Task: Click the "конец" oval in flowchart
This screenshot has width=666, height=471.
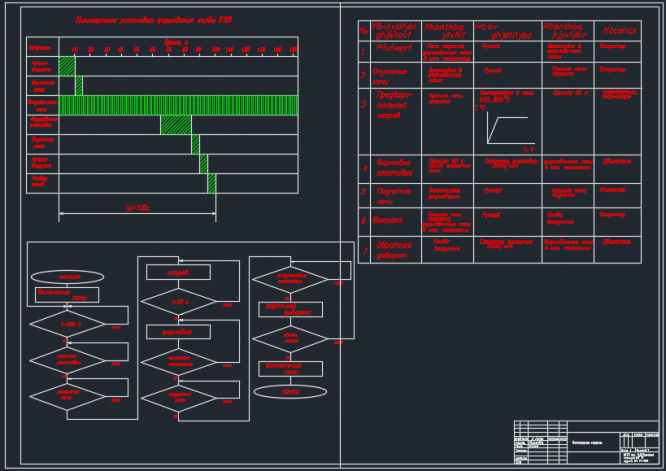Action: coord(291,391)
